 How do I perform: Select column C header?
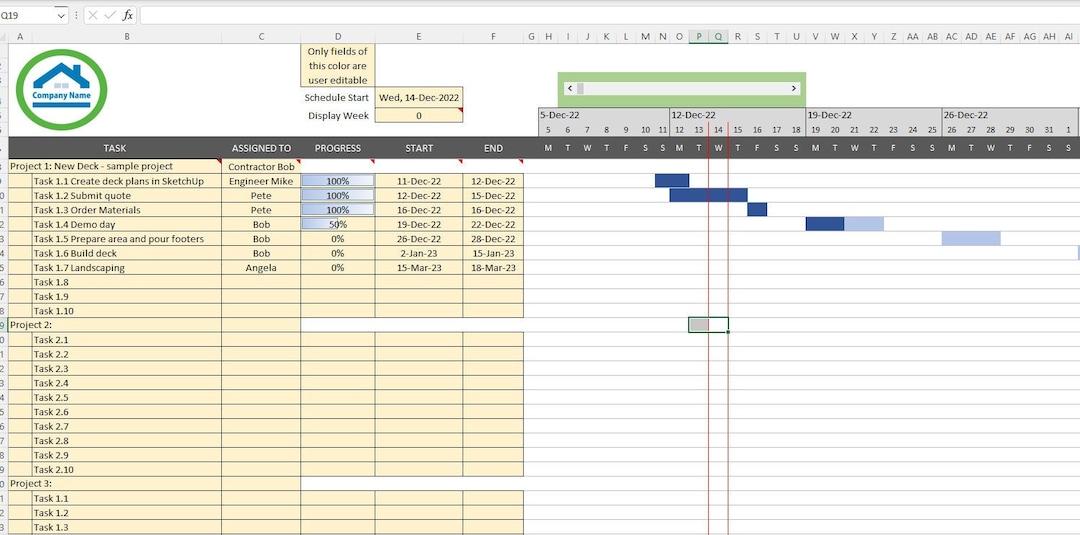click(261, 37)
